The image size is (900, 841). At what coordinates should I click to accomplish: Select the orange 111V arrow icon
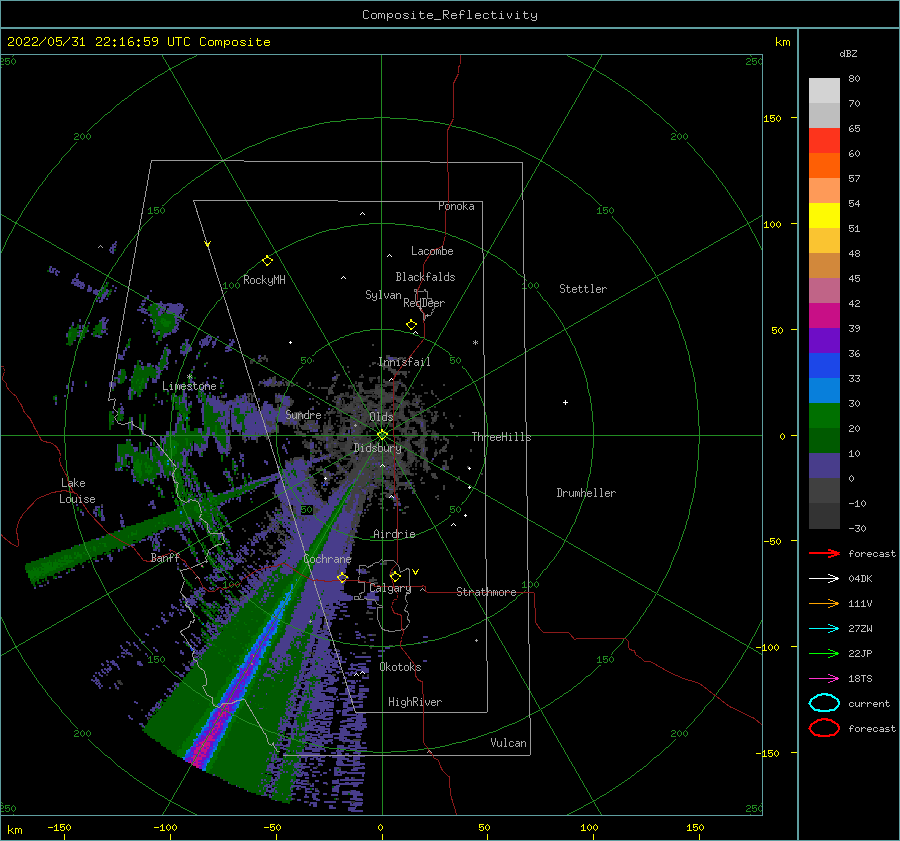pos(824,603)
